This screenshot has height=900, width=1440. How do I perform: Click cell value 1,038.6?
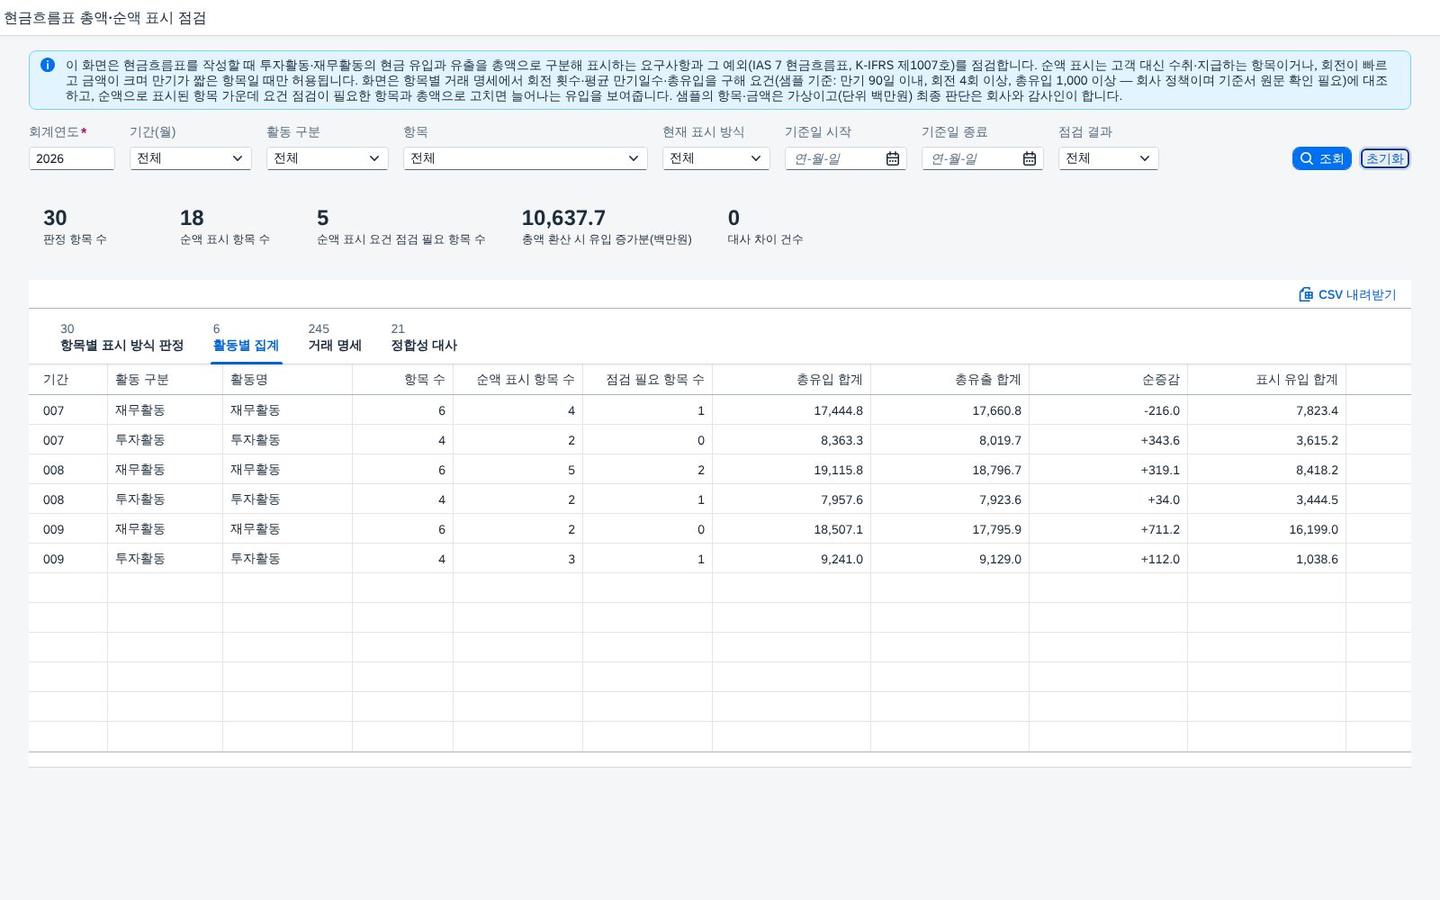pos(1317,560)
